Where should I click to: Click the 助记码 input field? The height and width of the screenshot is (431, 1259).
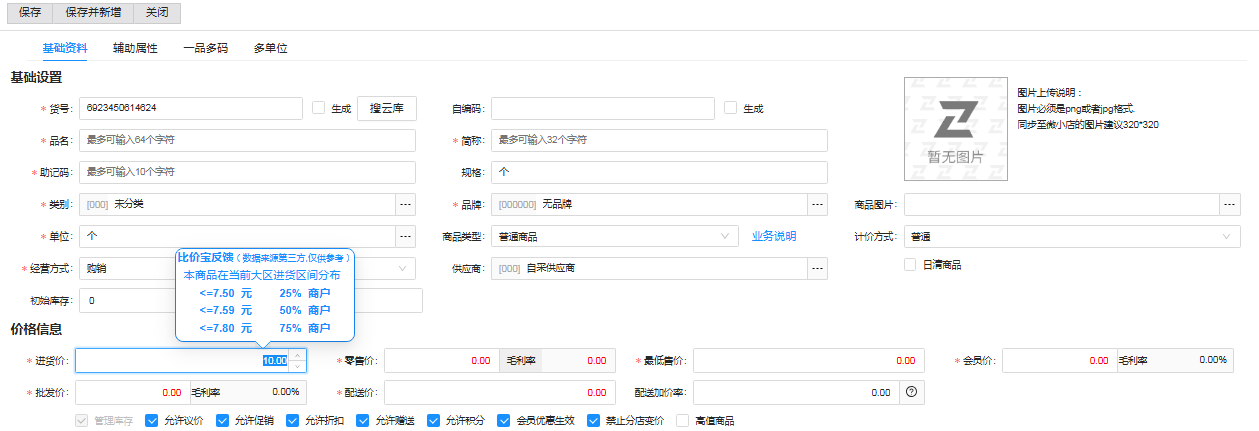point(247,172)
